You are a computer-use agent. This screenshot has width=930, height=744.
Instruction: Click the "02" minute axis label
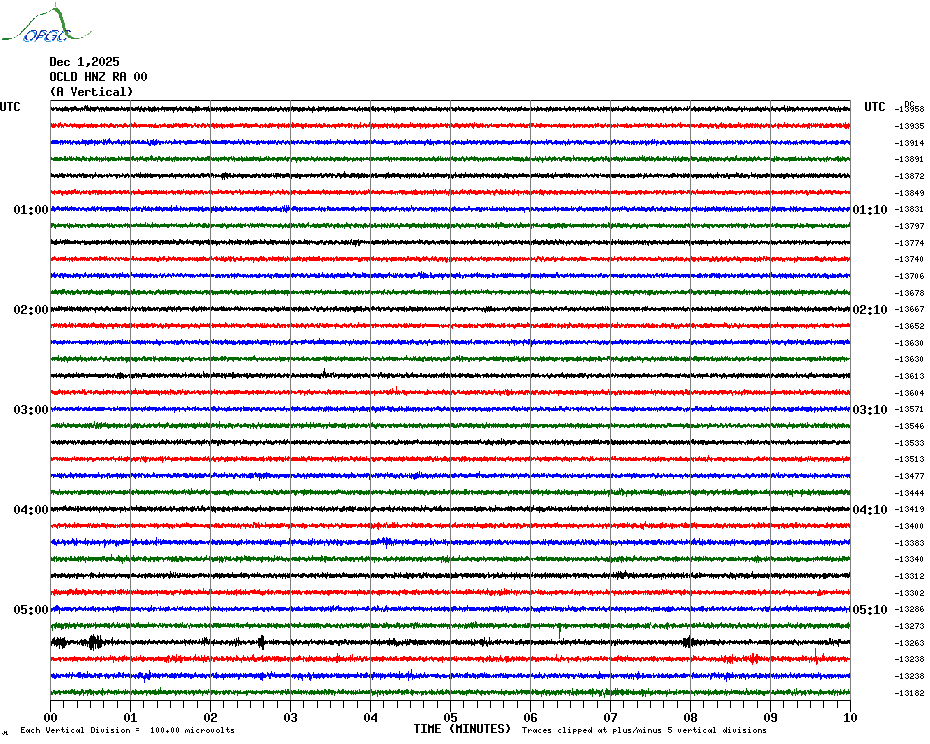pyautogui.click(x=211, y=718)
